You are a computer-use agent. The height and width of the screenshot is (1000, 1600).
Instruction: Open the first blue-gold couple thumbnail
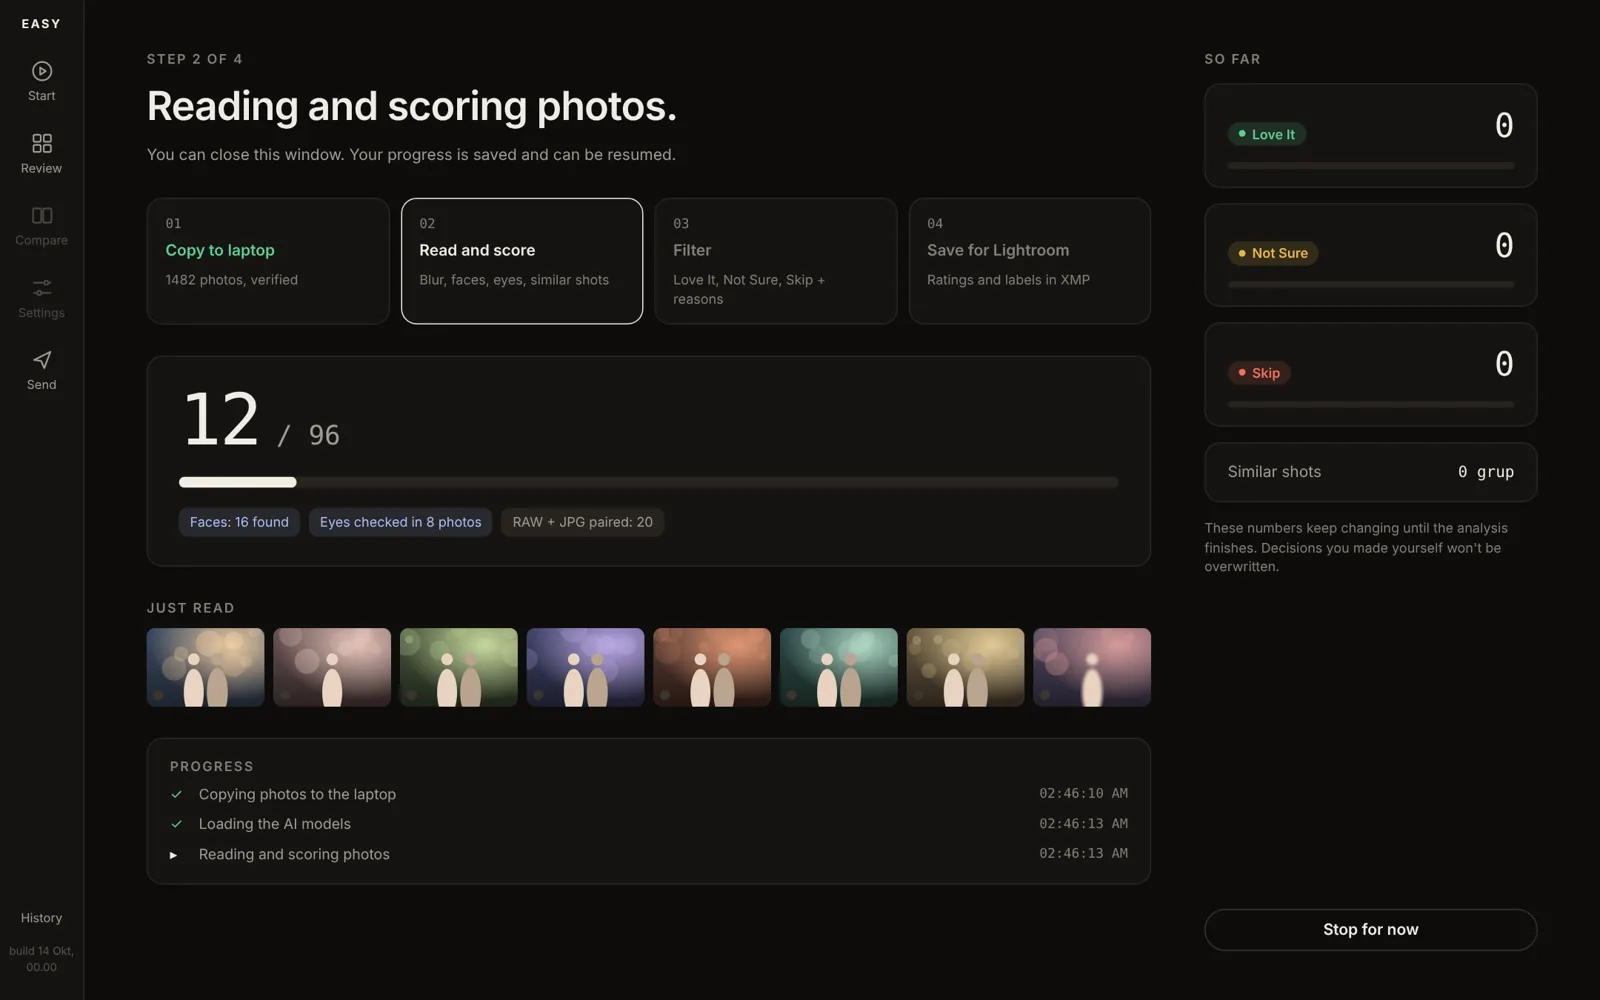pos(205,667)
